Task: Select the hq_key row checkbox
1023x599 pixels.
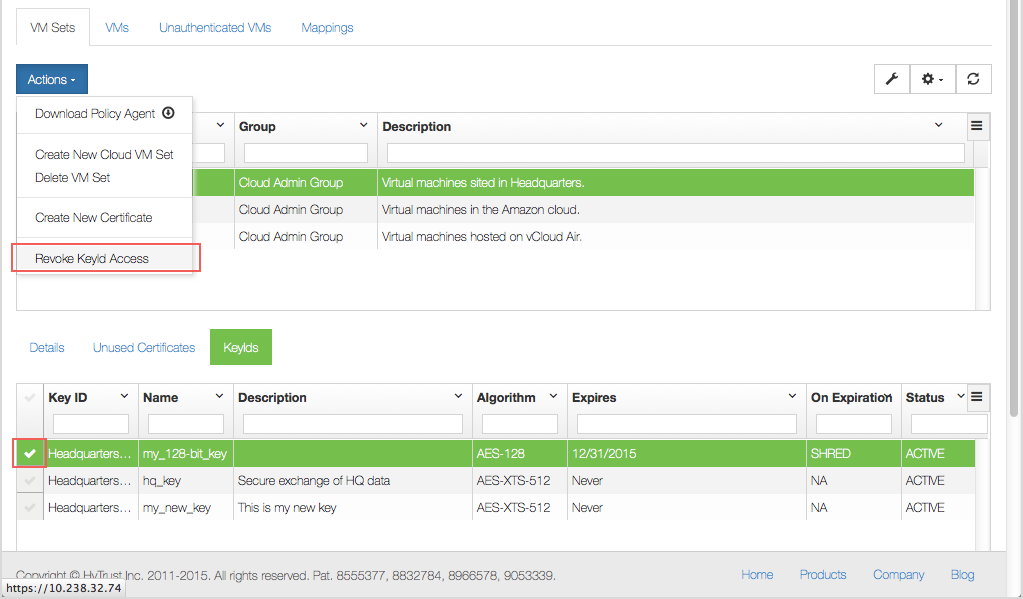Action: (29, 480)
